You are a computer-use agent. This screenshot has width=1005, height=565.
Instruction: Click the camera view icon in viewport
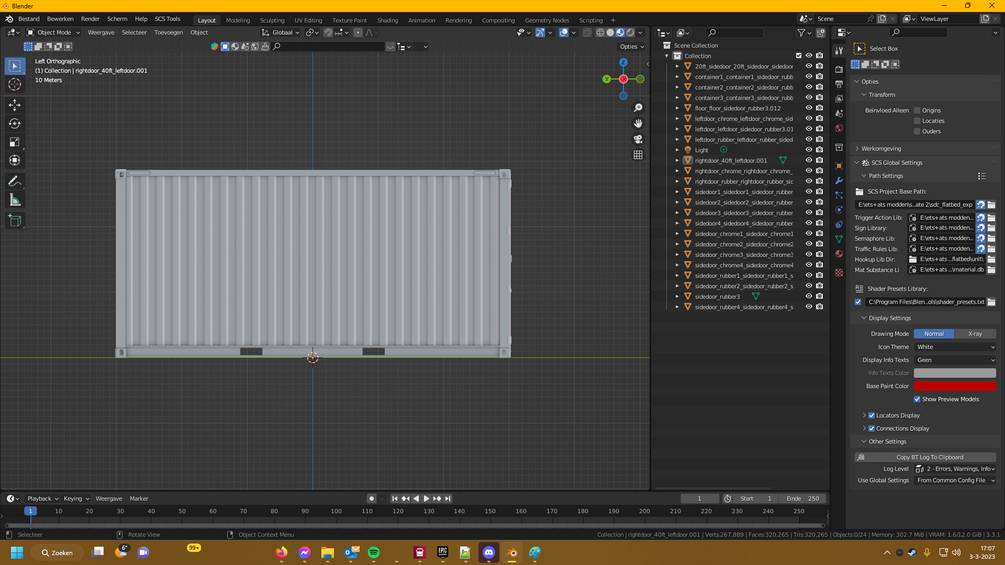(x=638, y=139)
